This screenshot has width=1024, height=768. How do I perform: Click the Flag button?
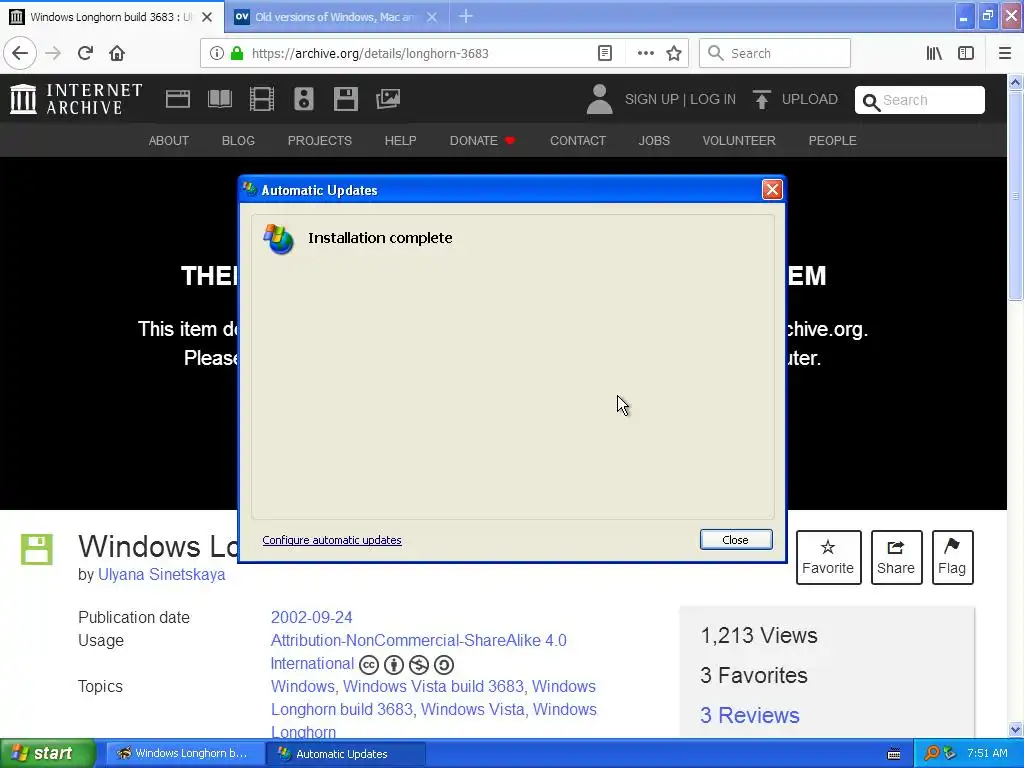click(952, 557)
